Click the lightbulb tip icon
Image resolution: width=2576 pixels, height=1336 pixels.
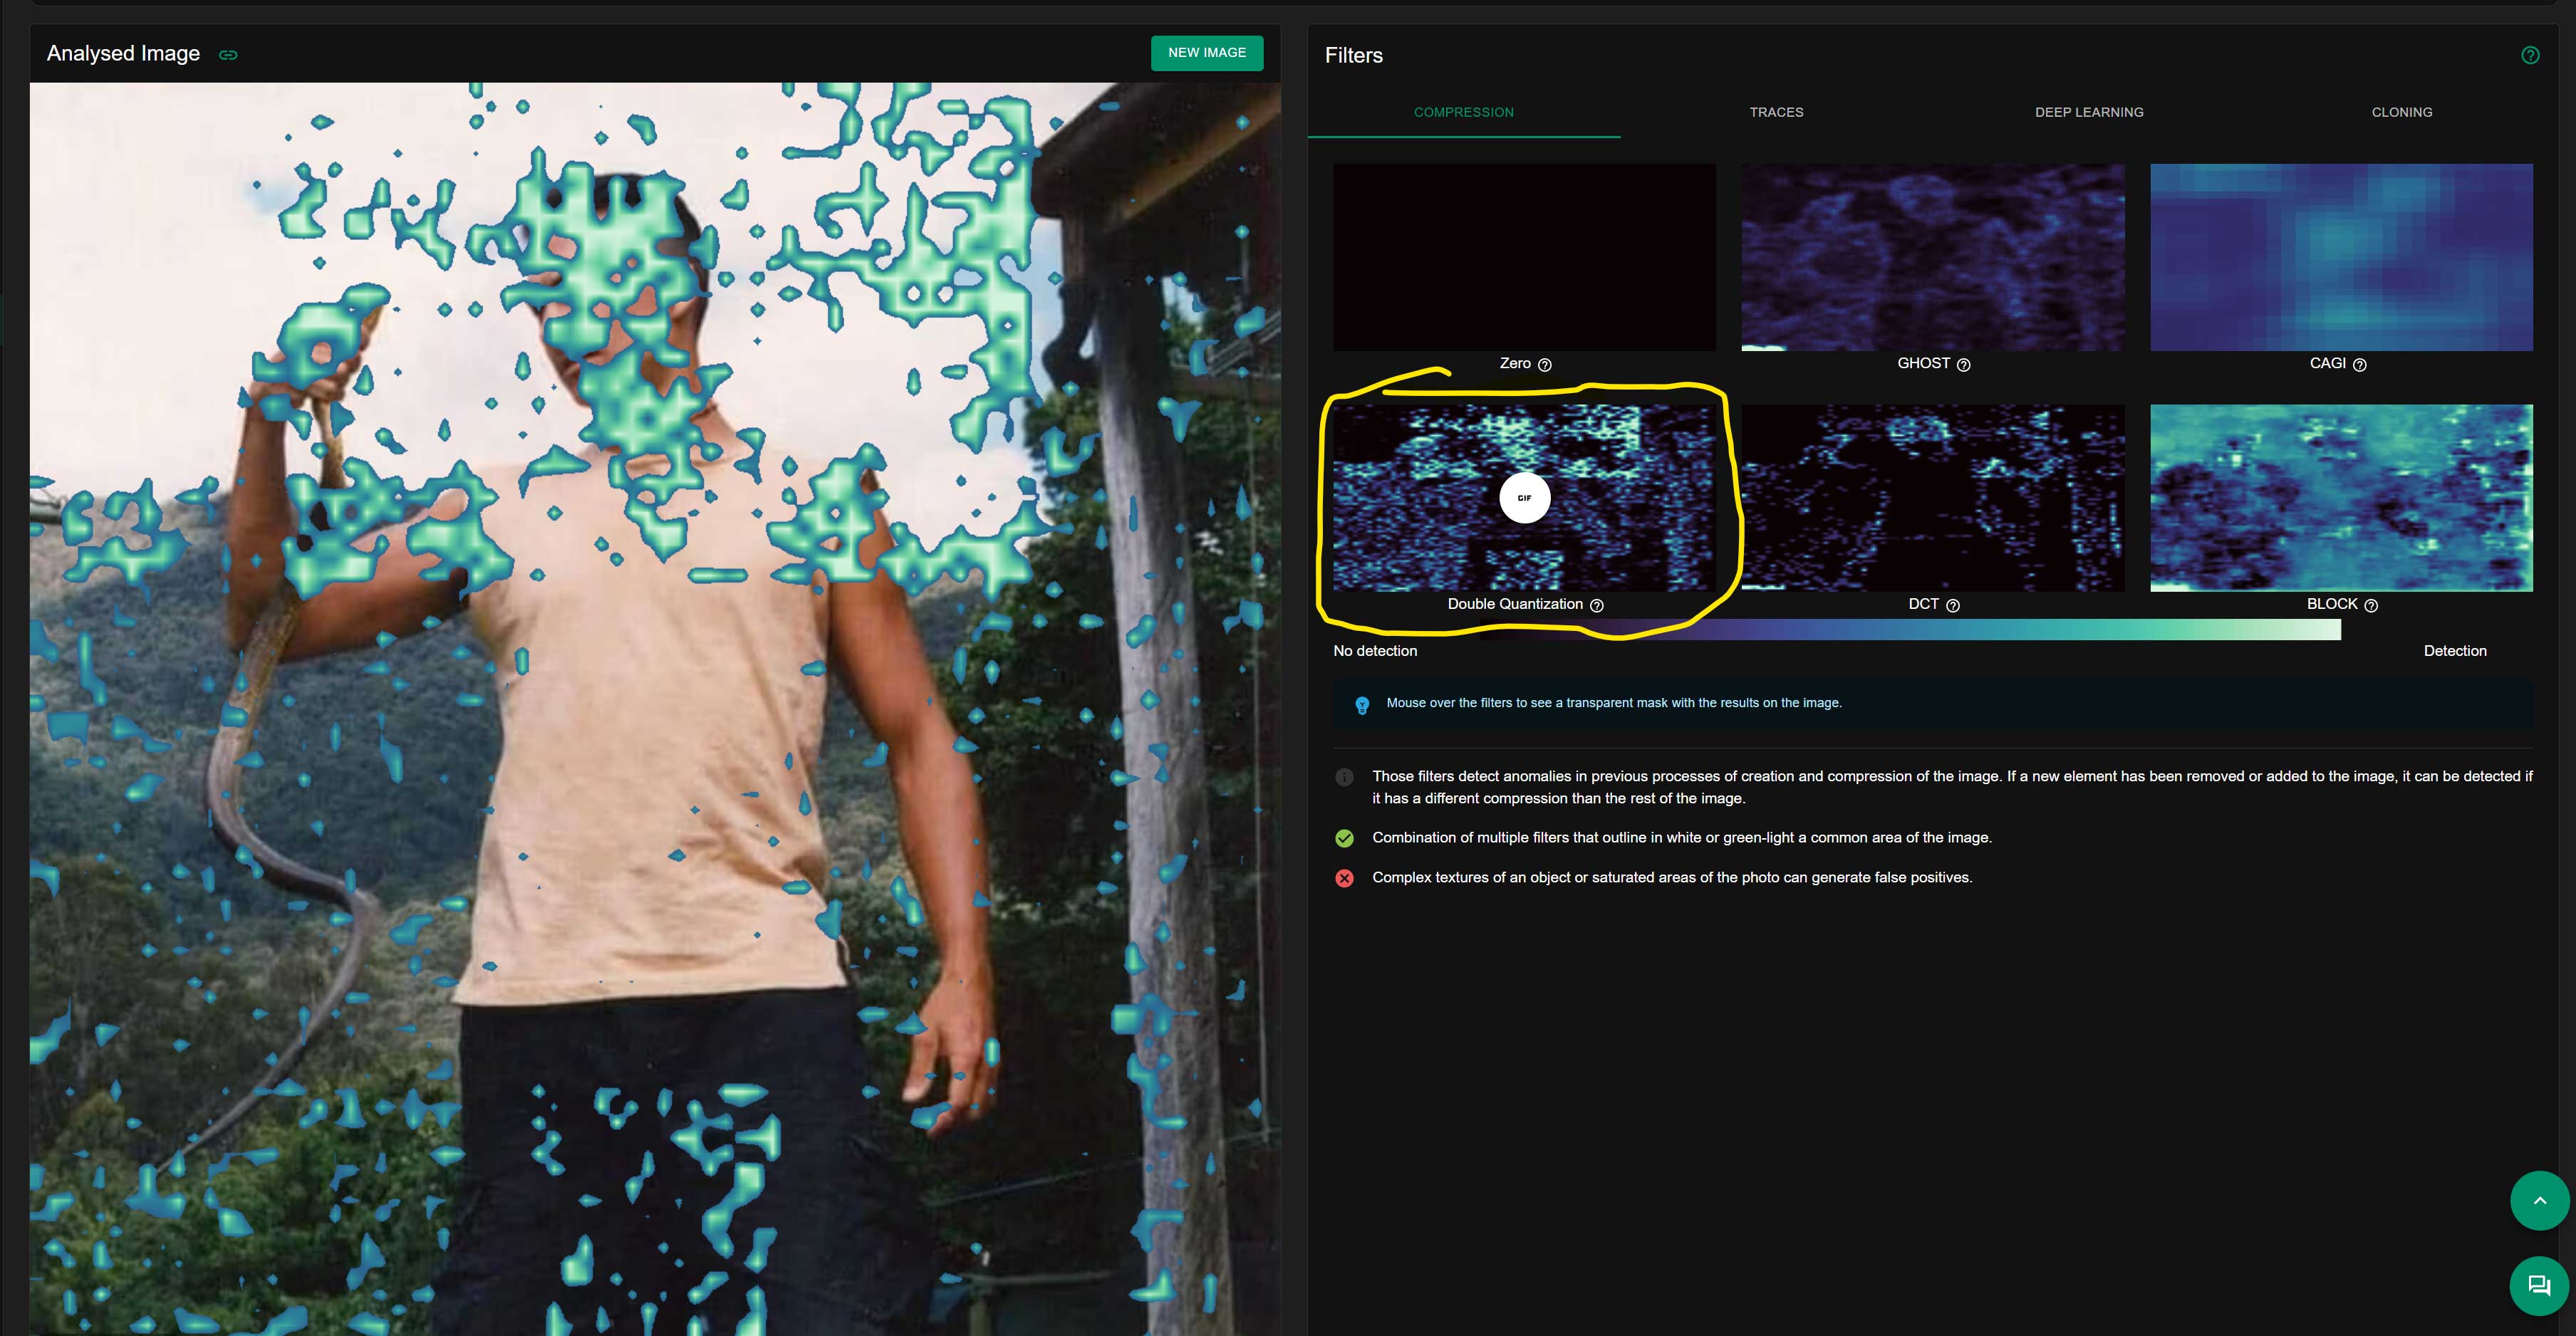point(1361,705)
